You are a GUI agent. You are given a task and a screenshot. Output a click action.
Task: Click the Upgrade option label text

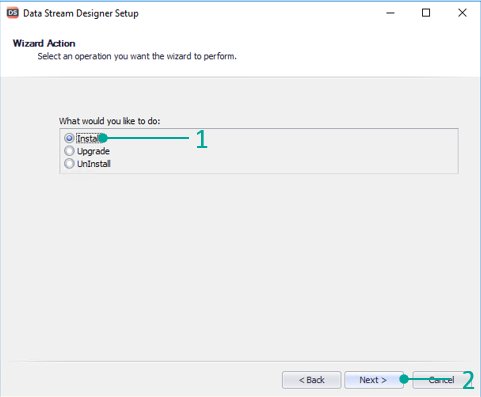tap(93, 151)
